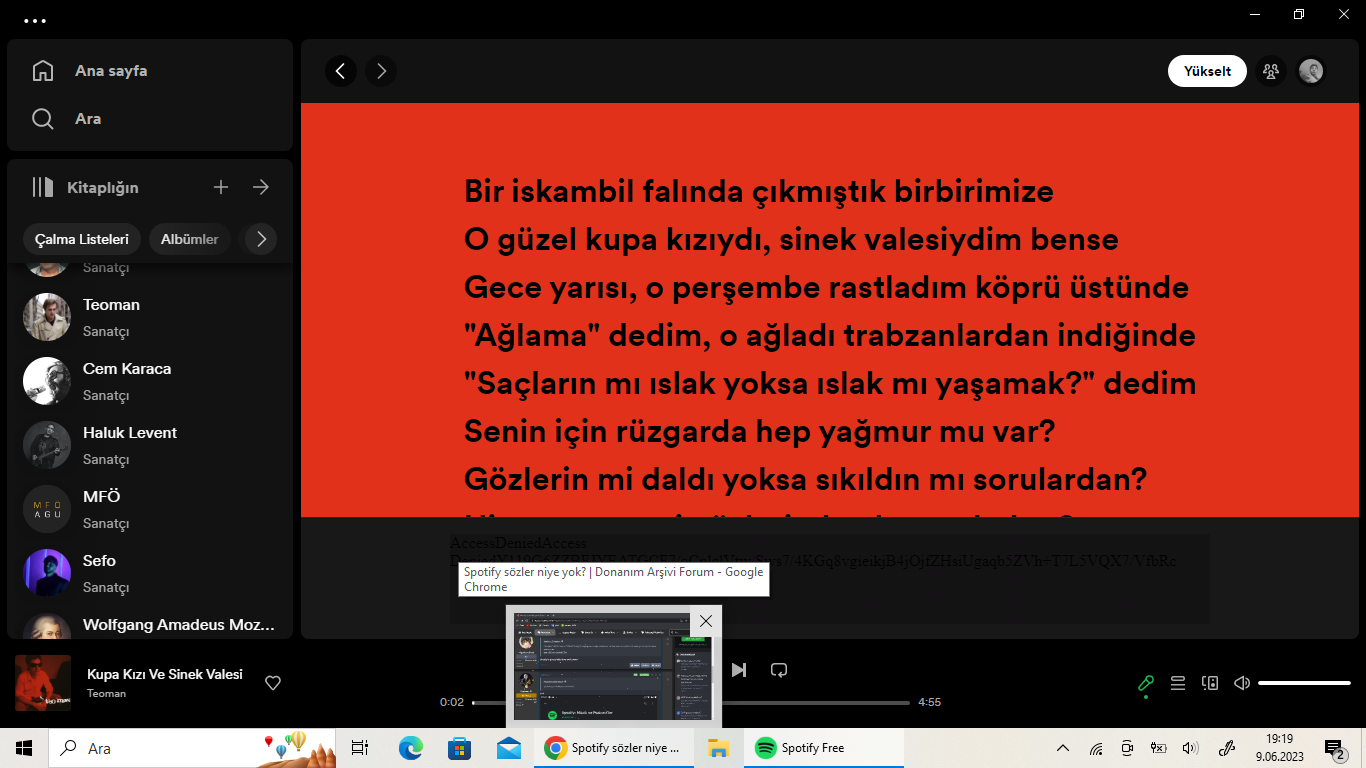Launch Microsoft Edge from the taskbar
Viewport: 1366px width, 768px height.
[x=411, y=748]
